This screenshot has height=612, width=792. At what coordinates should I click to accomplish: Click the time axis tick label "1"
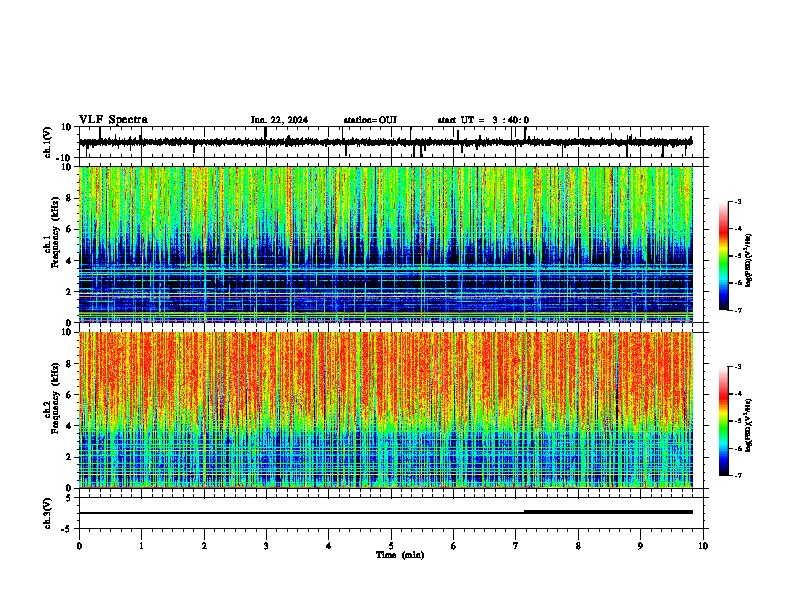click(141, 546)
